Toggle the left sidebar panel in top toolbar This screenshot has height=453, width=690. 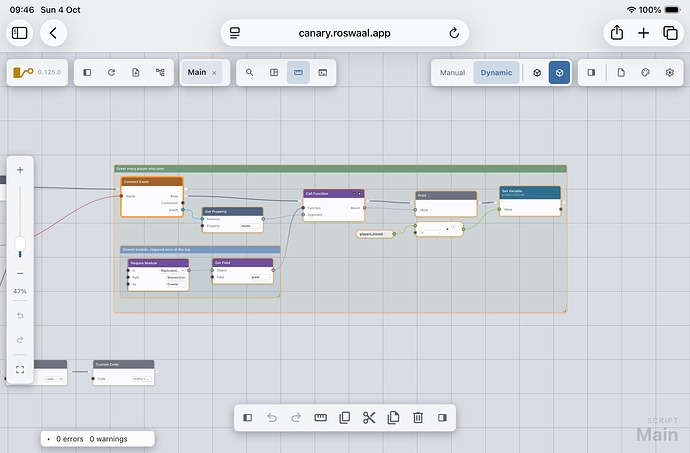tap(87, 72)
